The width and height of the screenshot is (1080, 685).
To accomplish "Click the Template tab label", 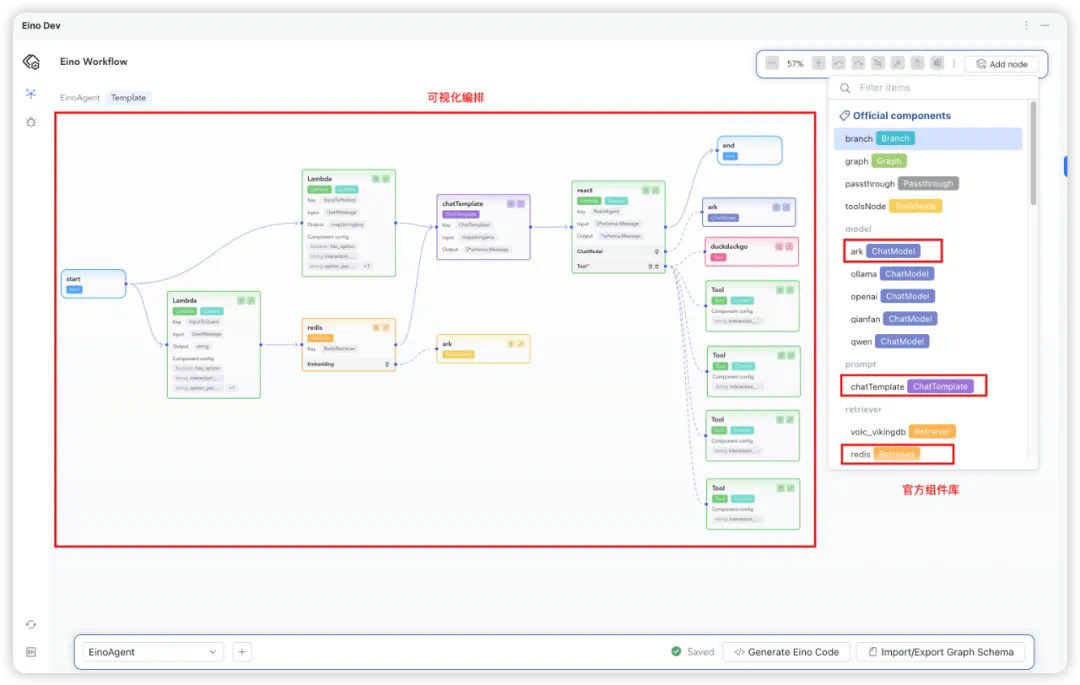I will click(x=128, y=98).
